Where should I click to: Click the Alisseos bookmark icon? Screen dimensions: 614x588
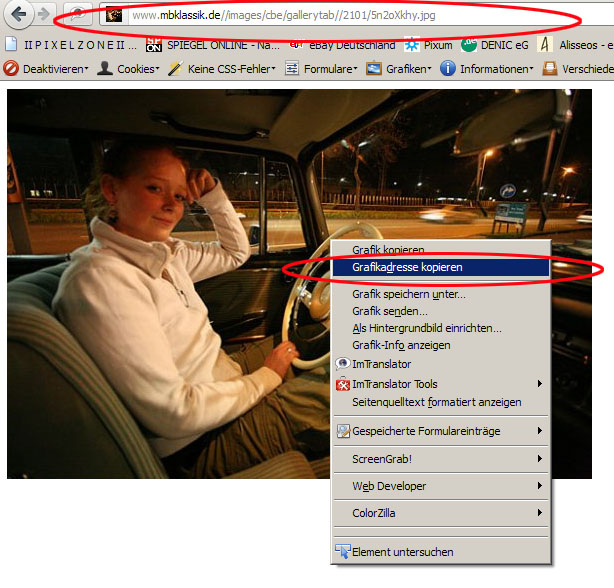click(545, 45)
